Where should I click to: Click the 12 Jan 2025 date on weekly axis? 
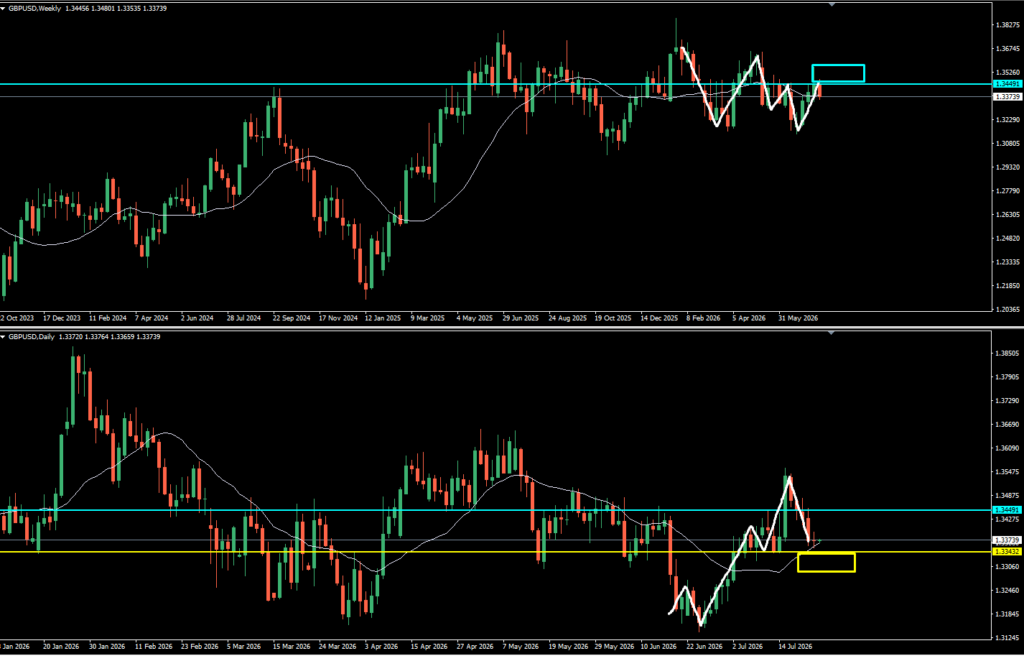click(381, 318)
